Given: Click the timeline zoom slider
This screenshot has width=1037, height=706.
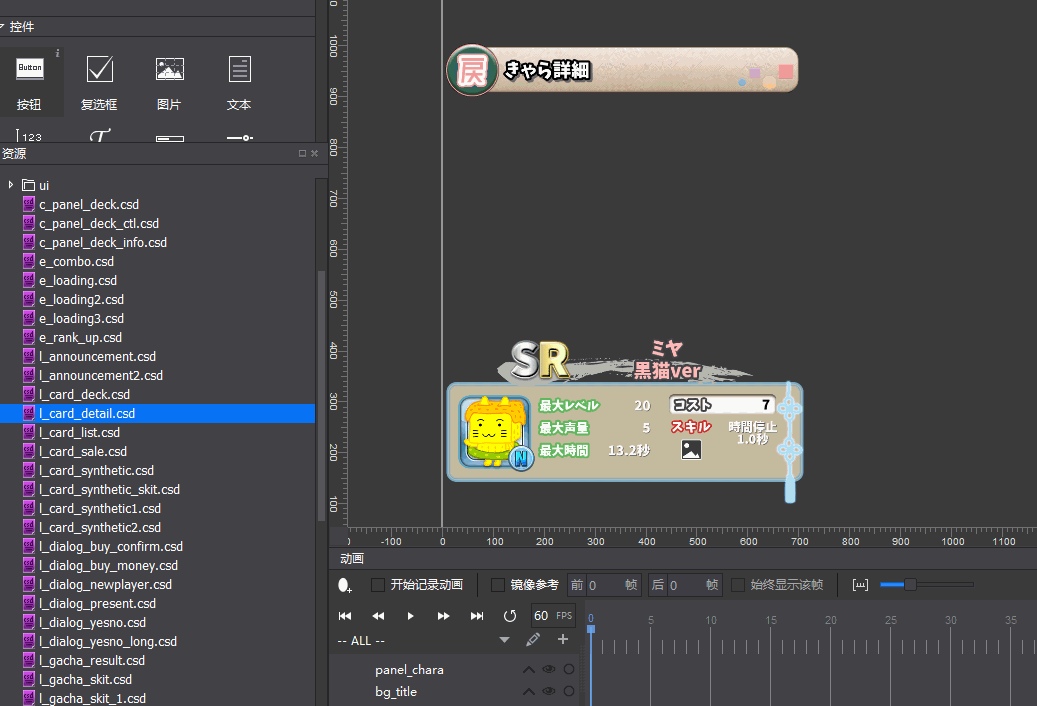Looking at the screenshot, I should [910, 585].
